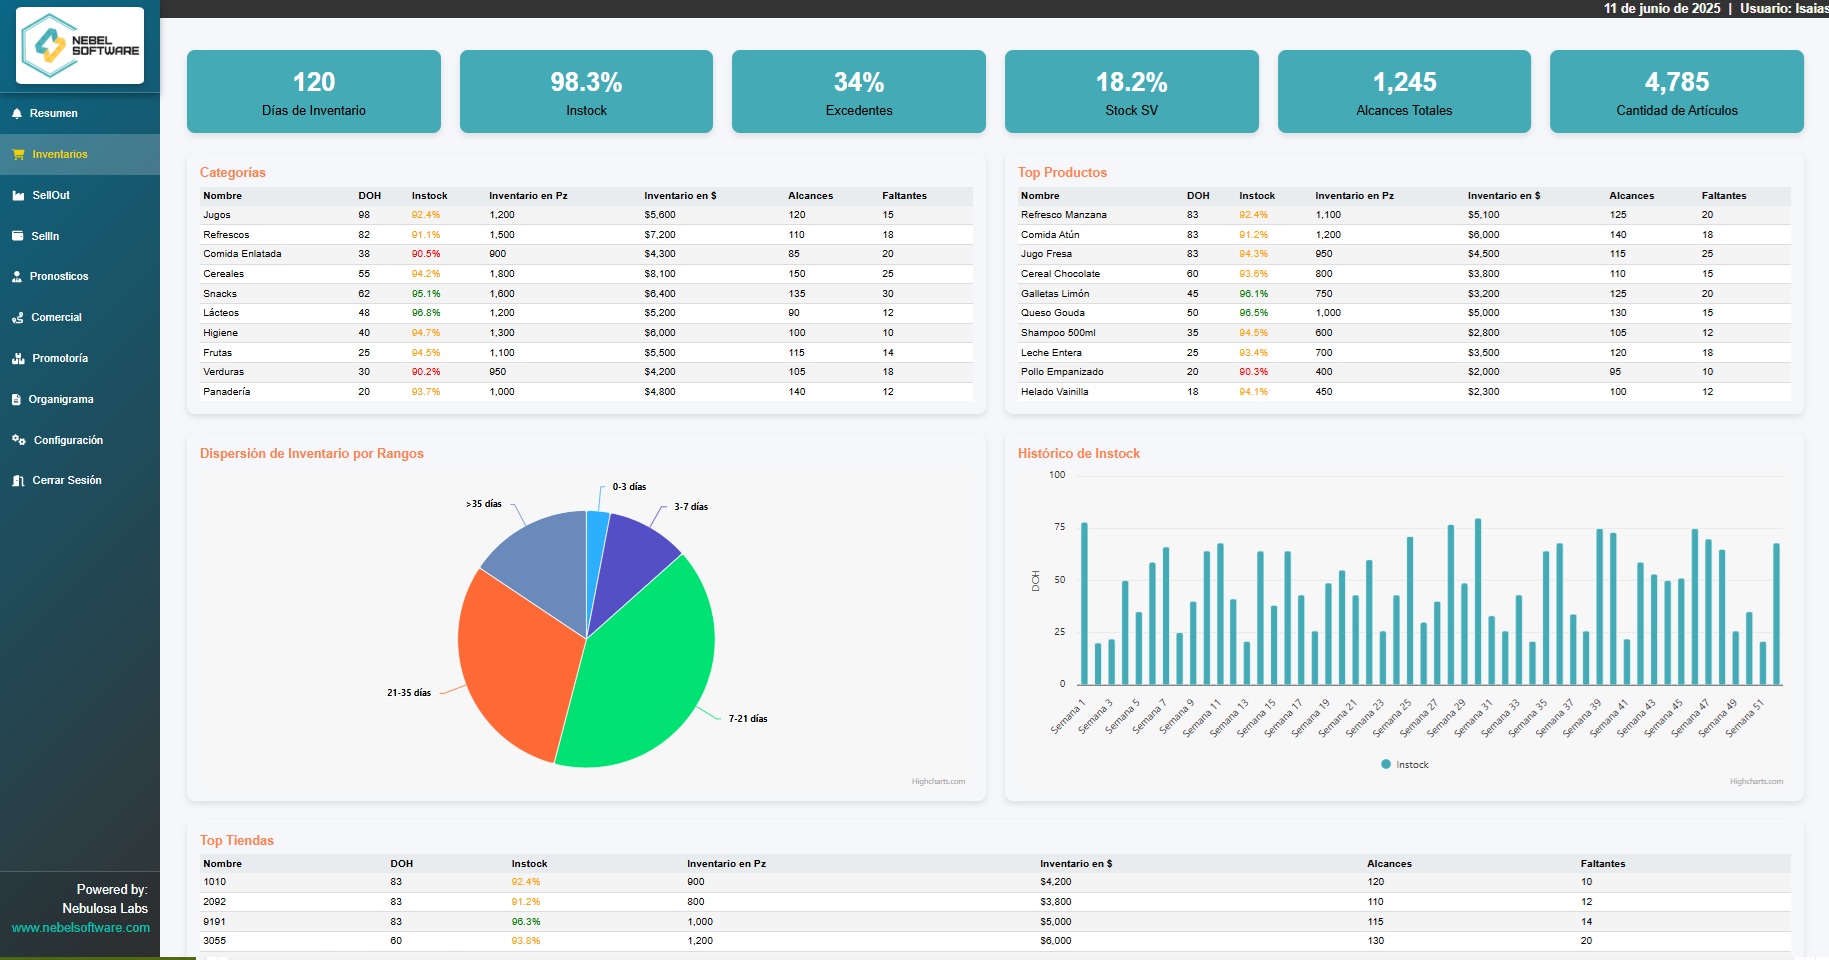Click the Días de Inventario KPI card
The image size is (1829, 960).
coord(313,91)
